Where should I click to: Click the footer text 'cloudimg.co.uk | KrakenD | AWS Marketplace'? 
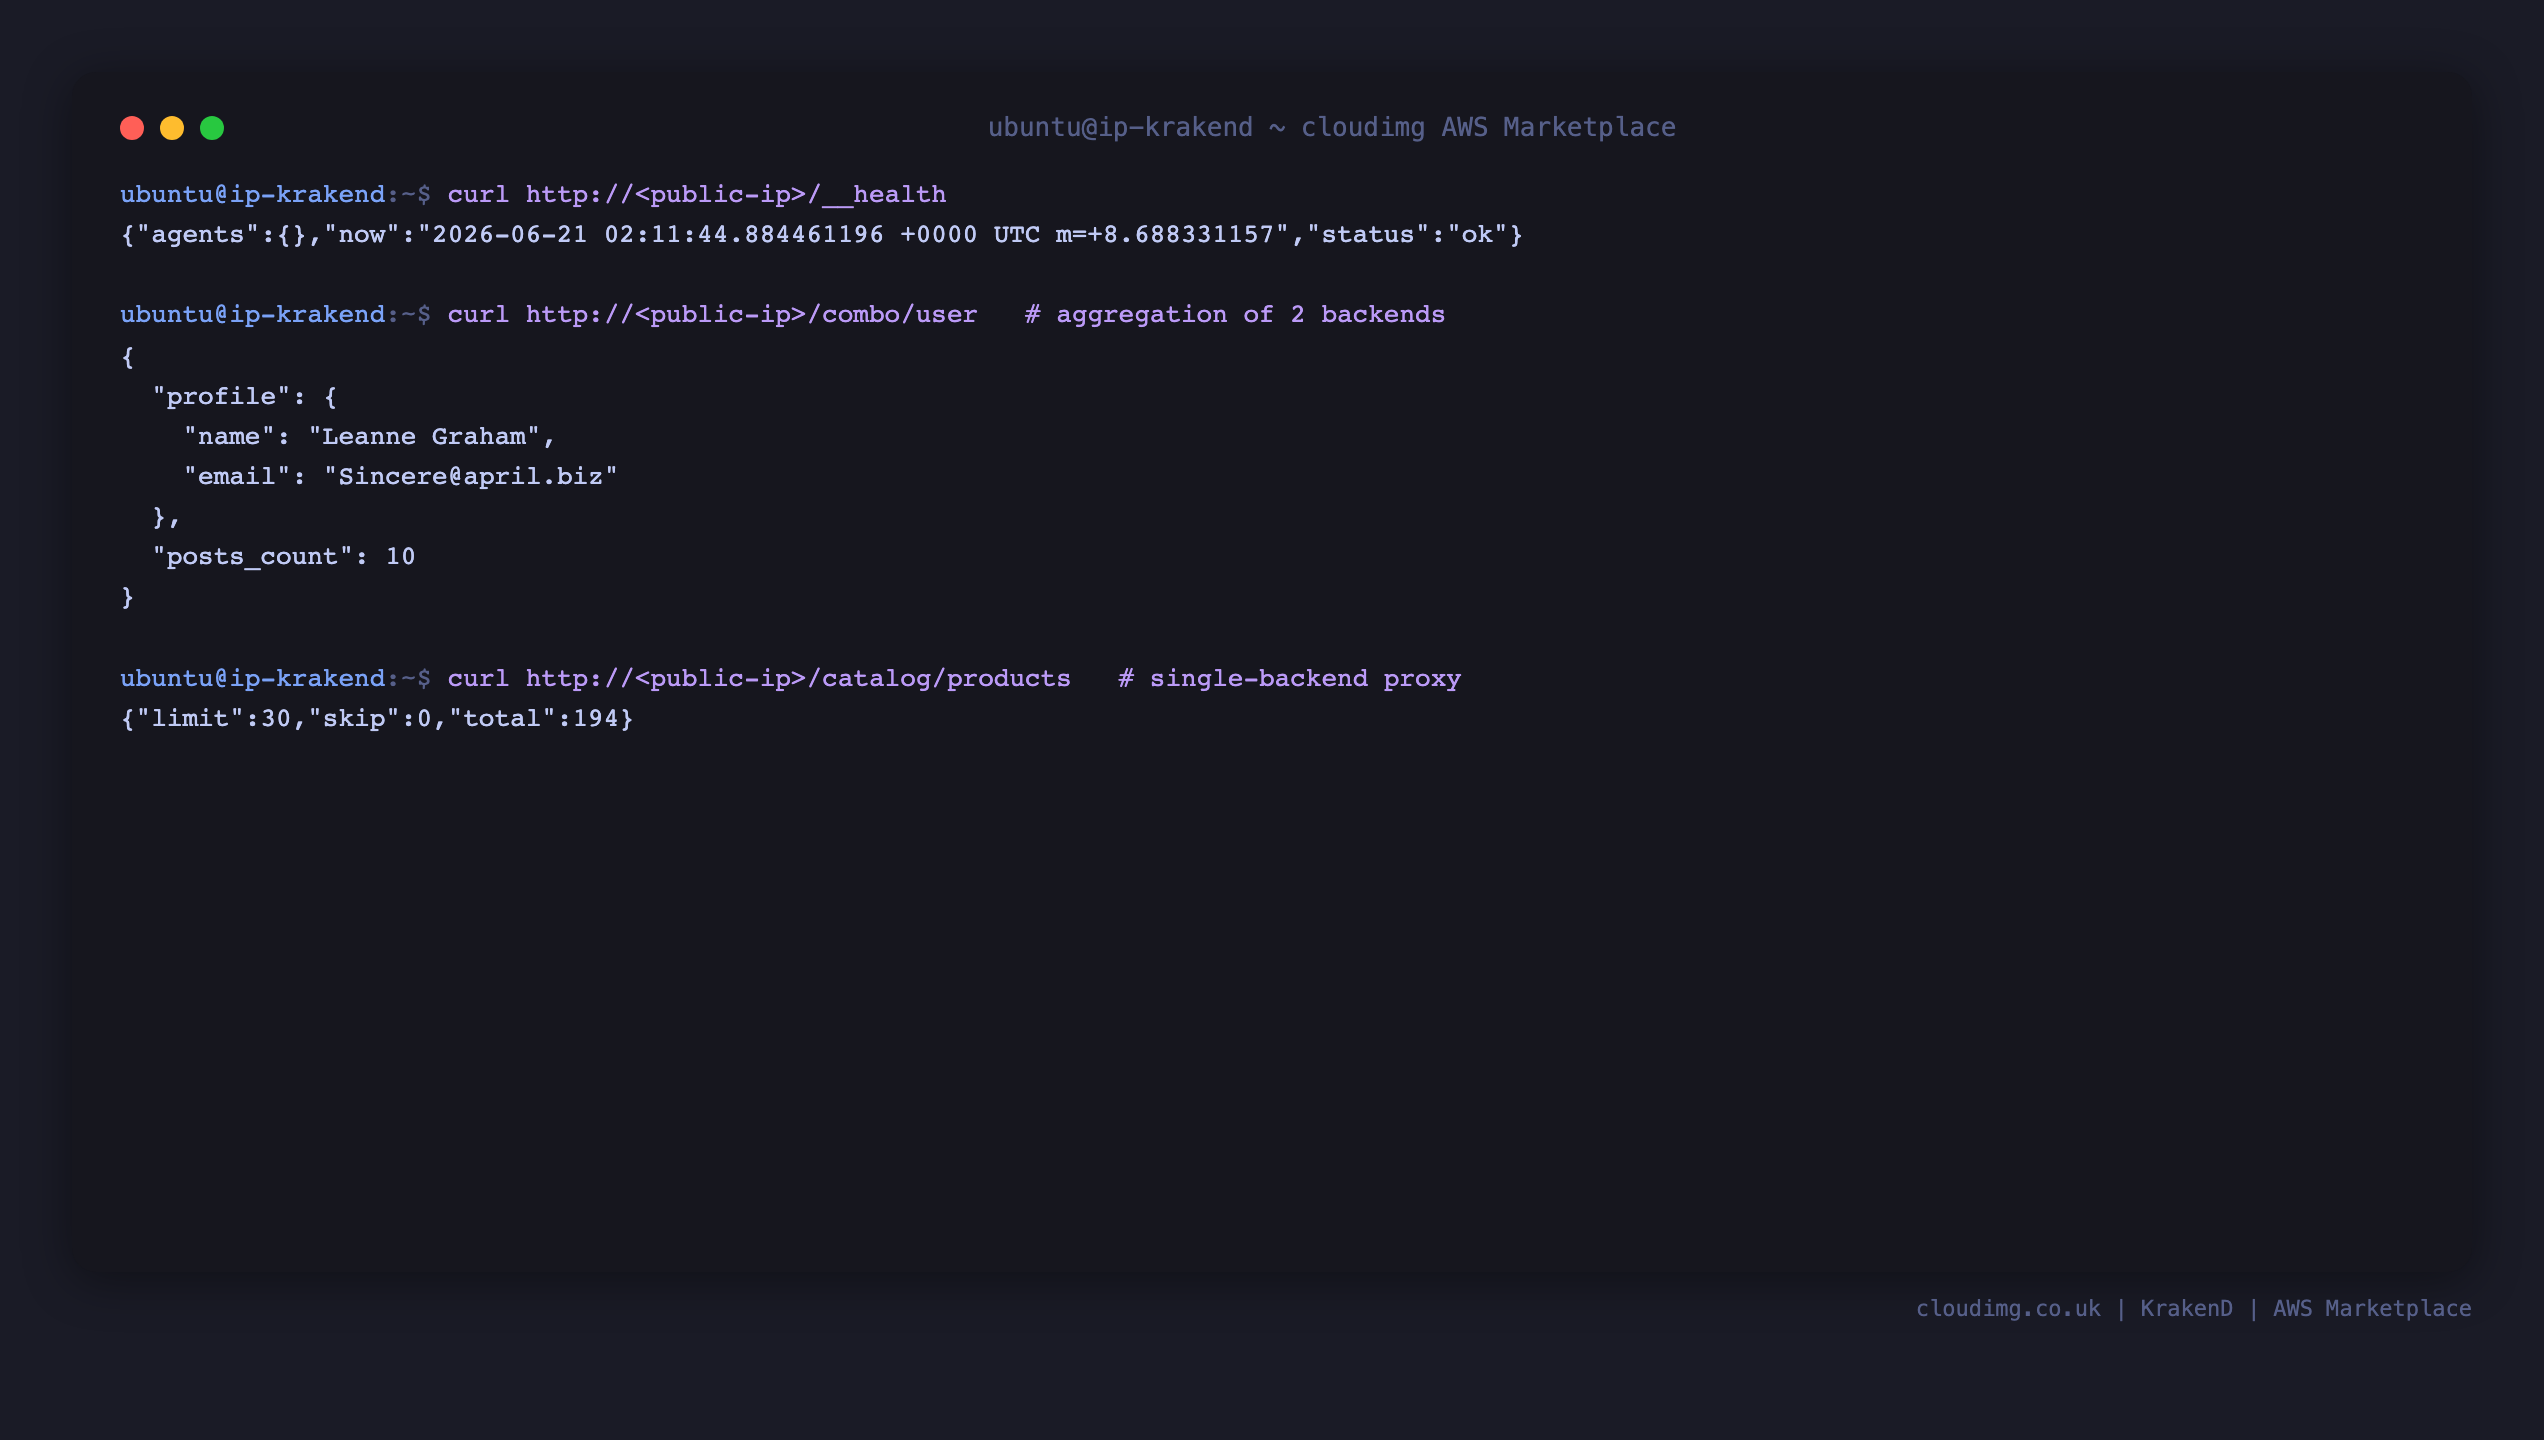tap(2193, 1308)
